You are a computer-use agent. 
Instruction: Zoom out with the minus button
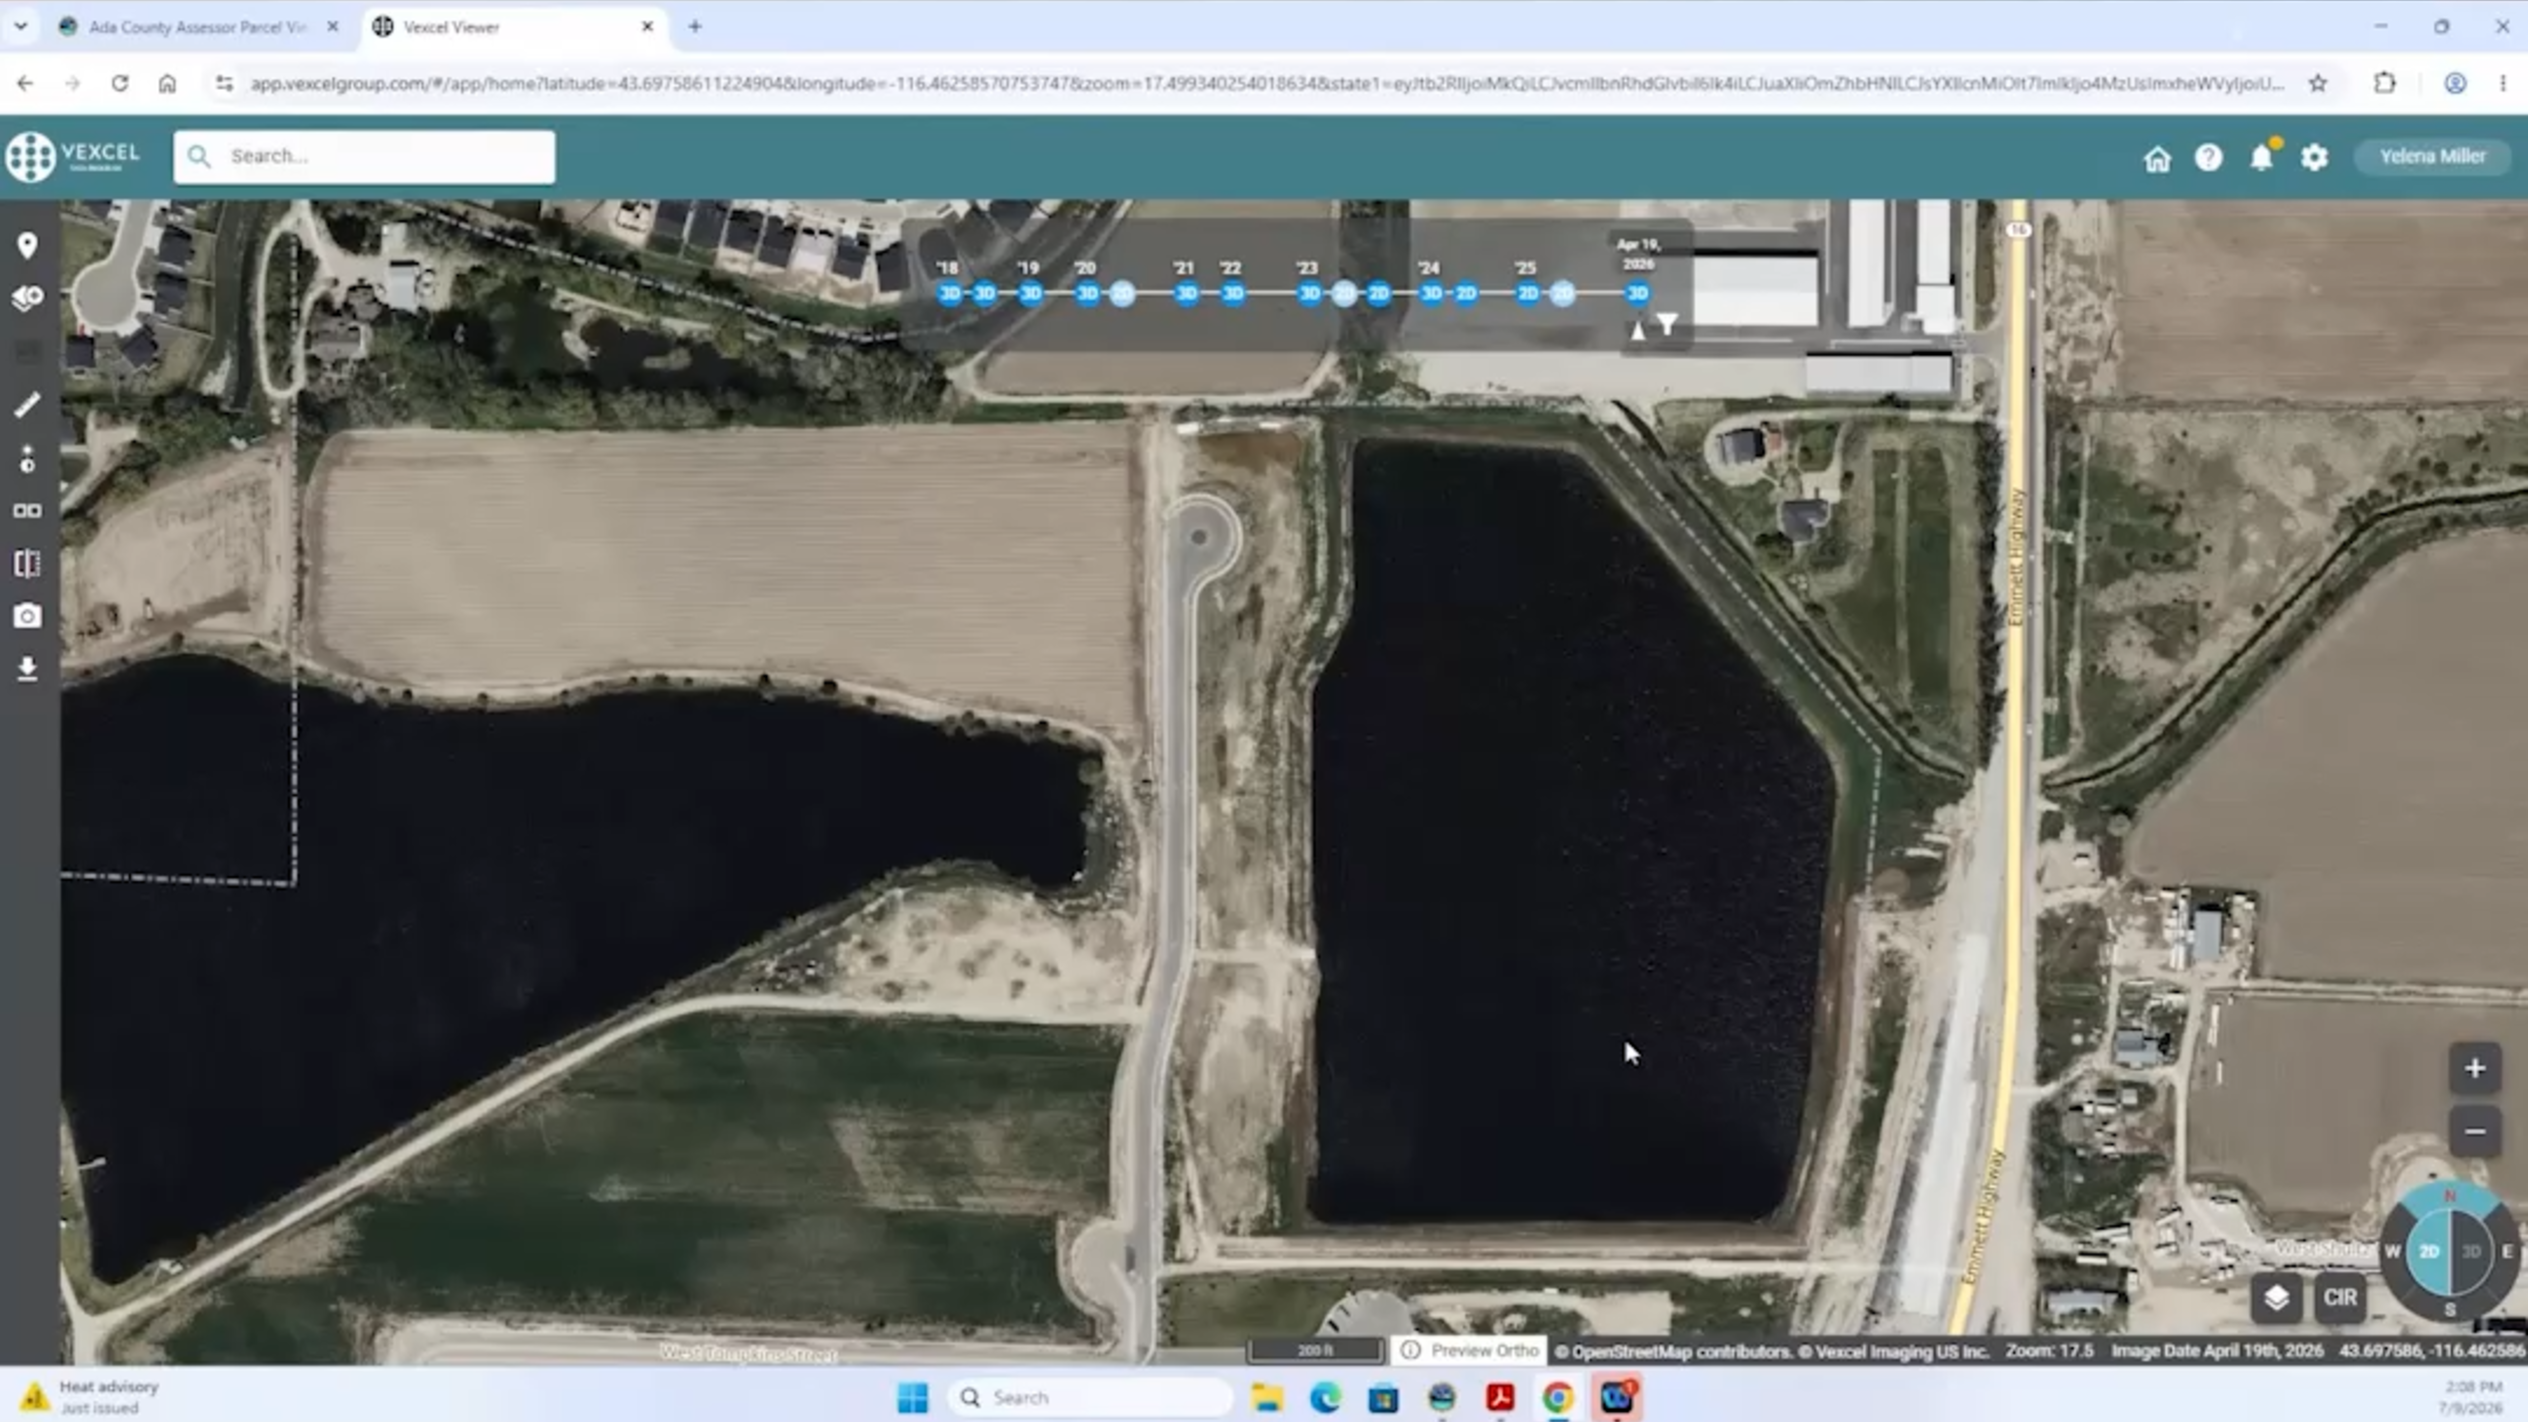(x=2475, y=1132)
